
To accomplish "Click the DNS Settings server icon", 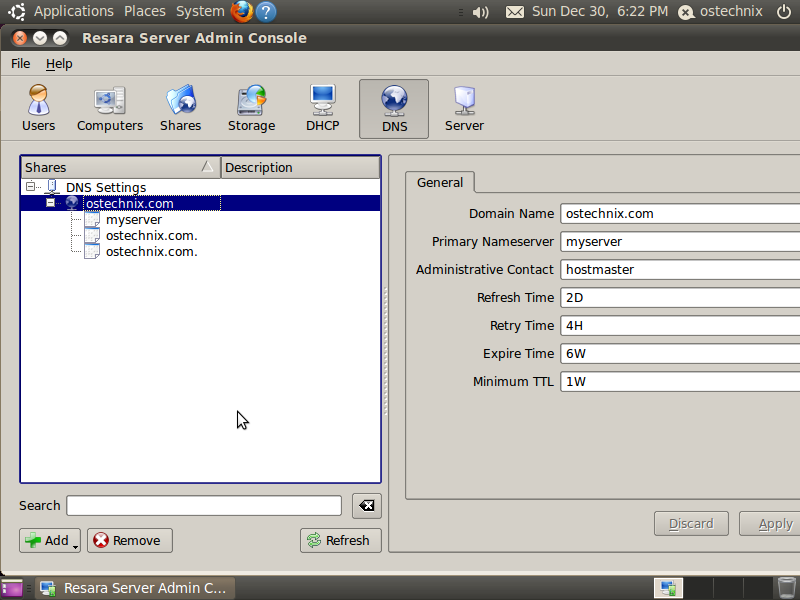I will 52,187.
